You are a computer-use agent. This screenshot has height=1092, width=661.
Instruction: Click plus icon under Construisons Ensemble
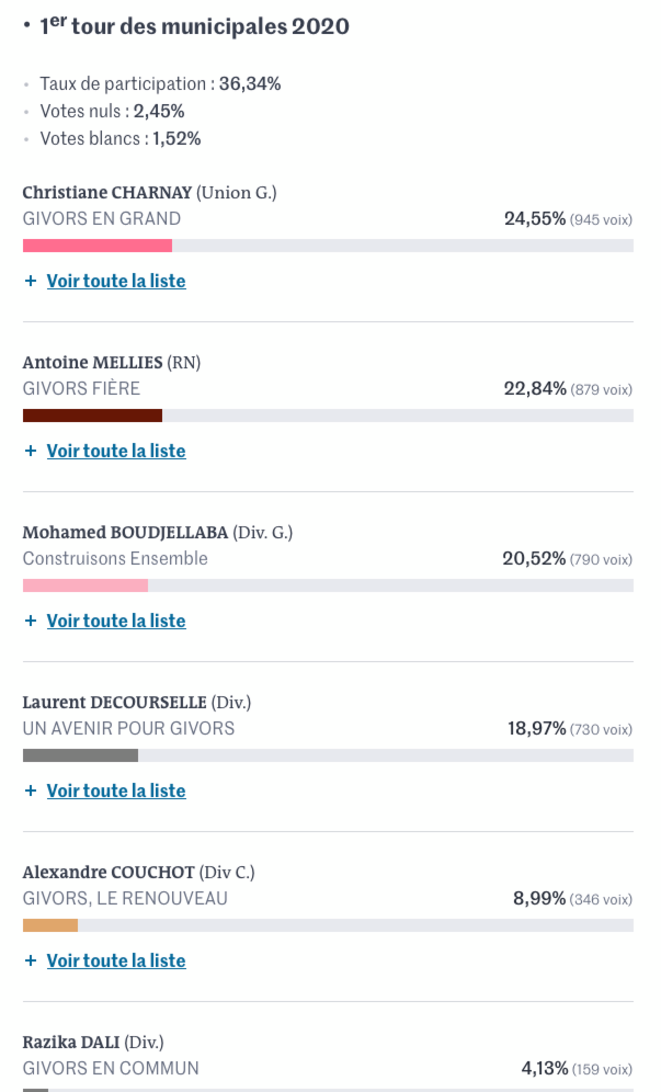point(30,621)
